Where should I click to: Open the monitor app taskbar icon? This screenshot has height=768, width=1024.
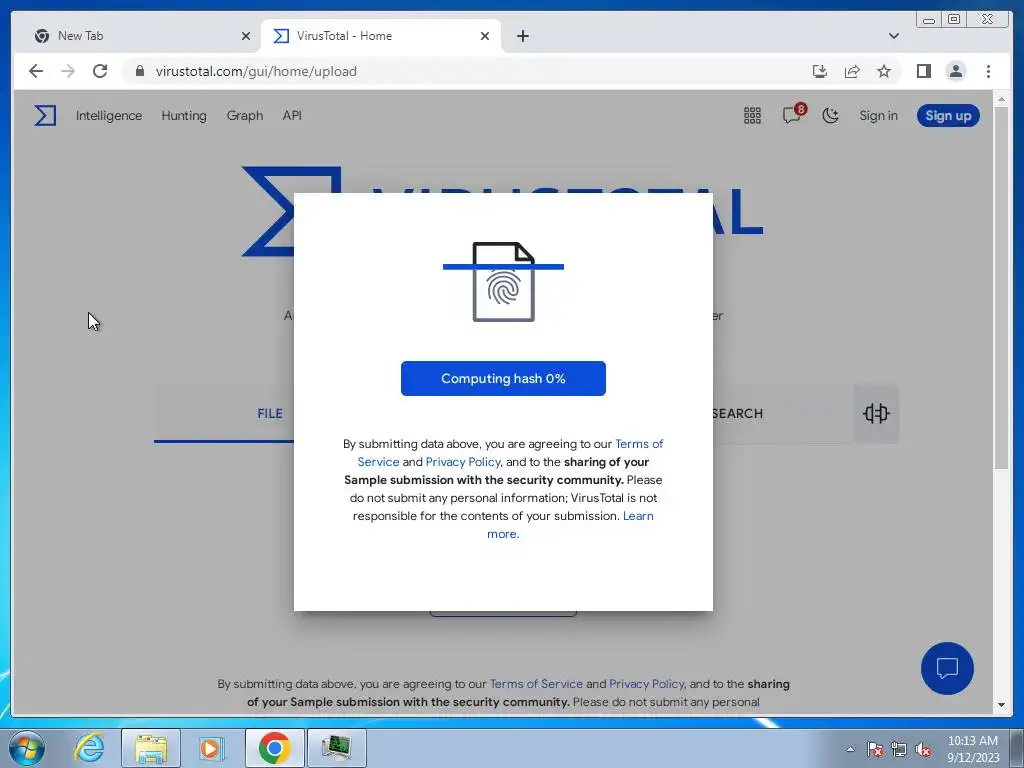point(336,748)
